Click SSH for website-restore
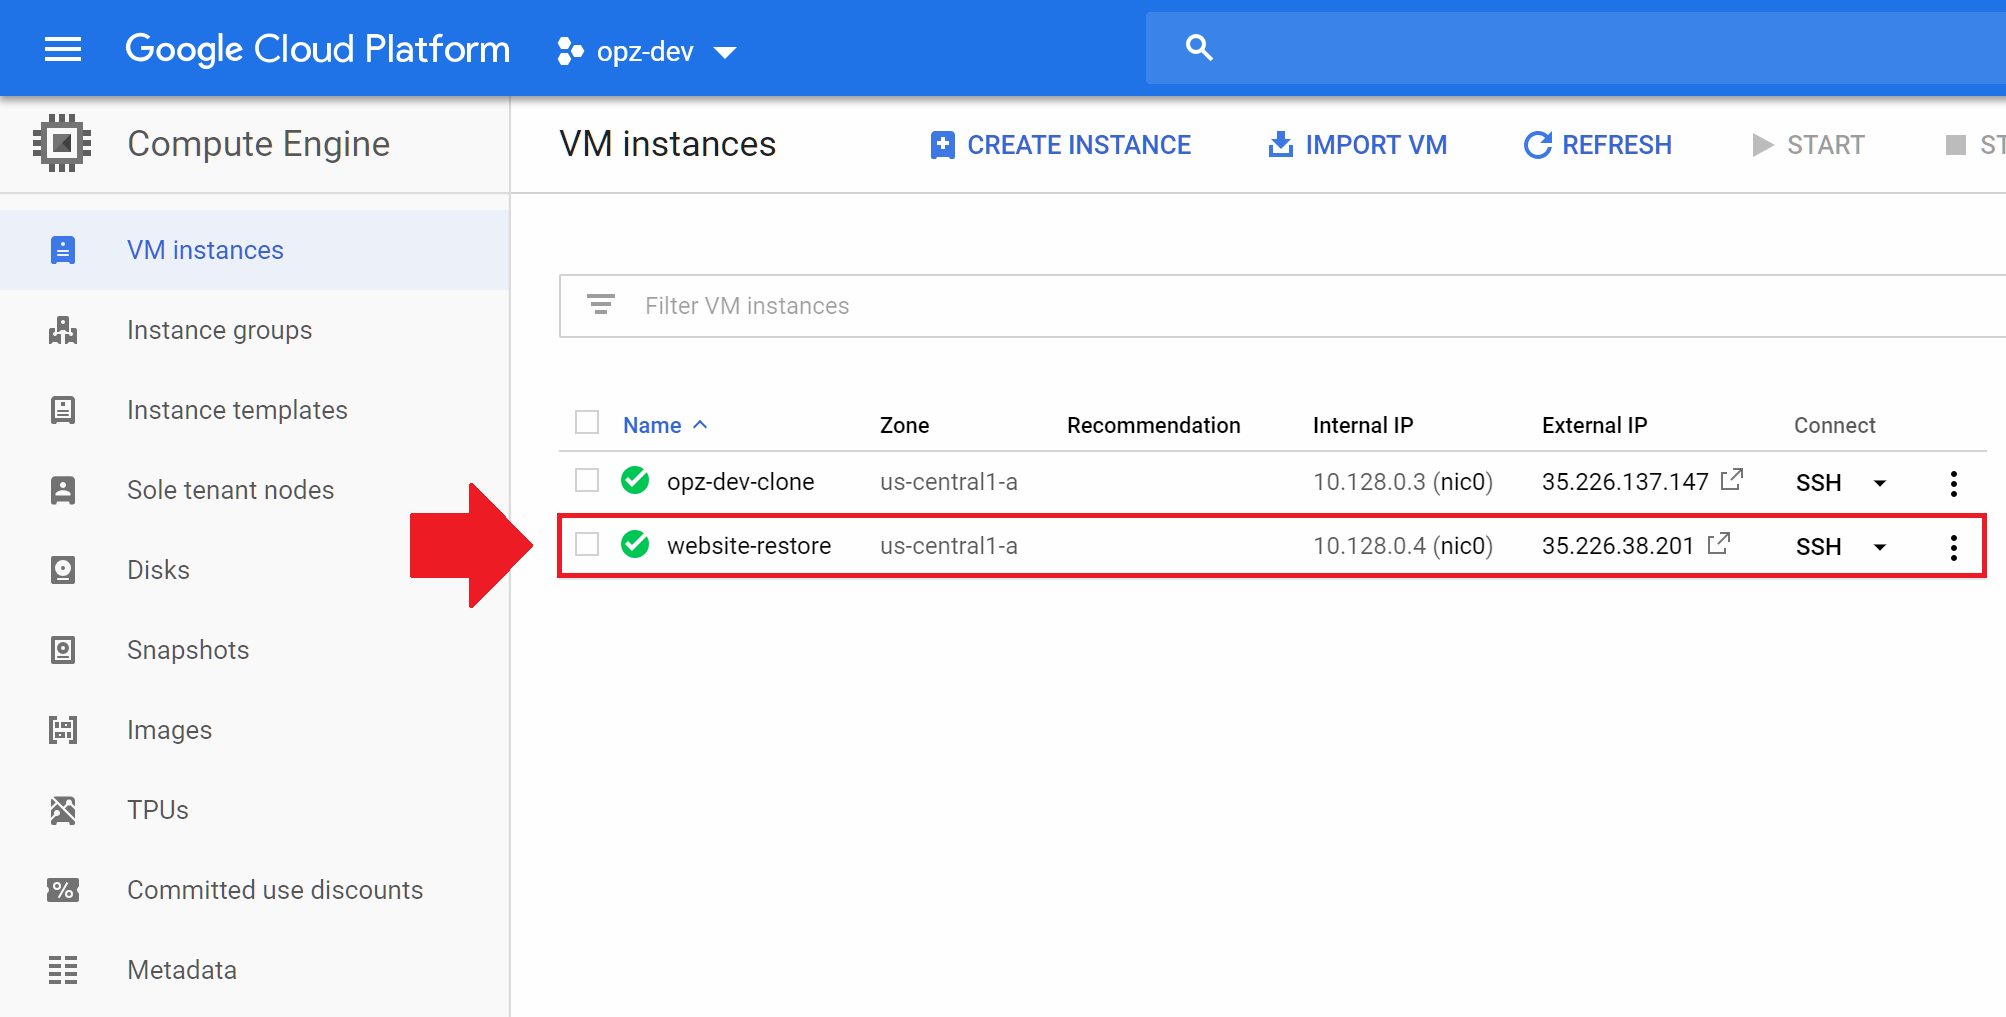The height and width of the screenshot is (1017, 2006). tap(1819, 547)
